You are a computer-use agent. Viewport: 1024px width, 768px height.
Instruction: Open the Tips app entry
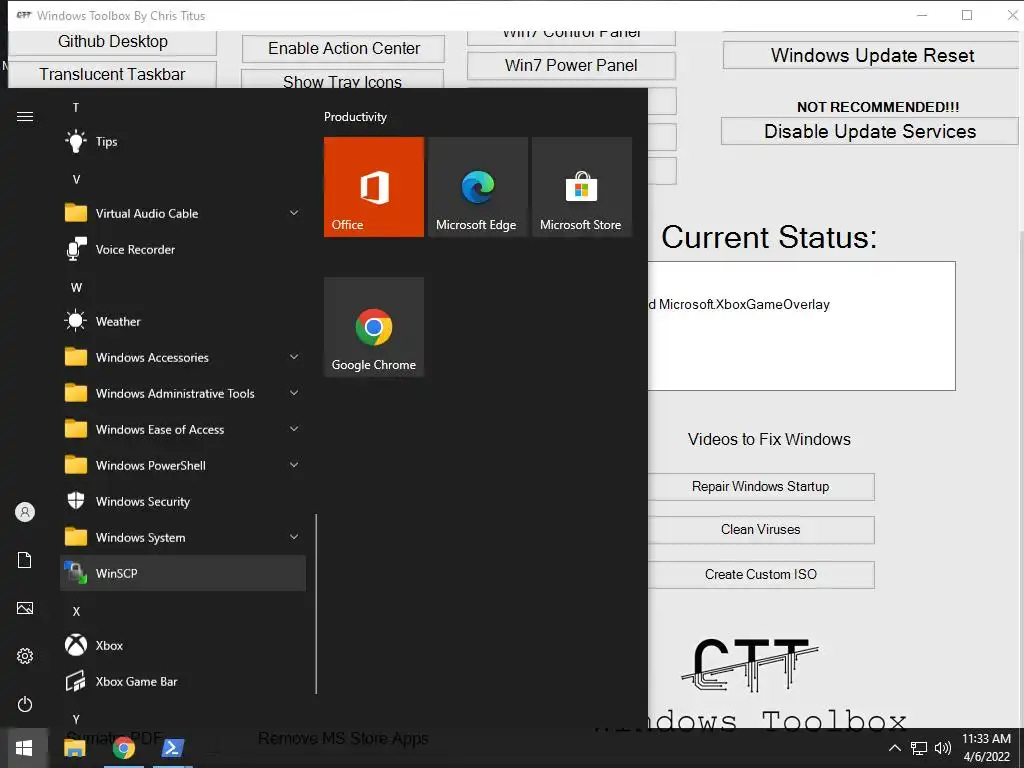(182, 142)
